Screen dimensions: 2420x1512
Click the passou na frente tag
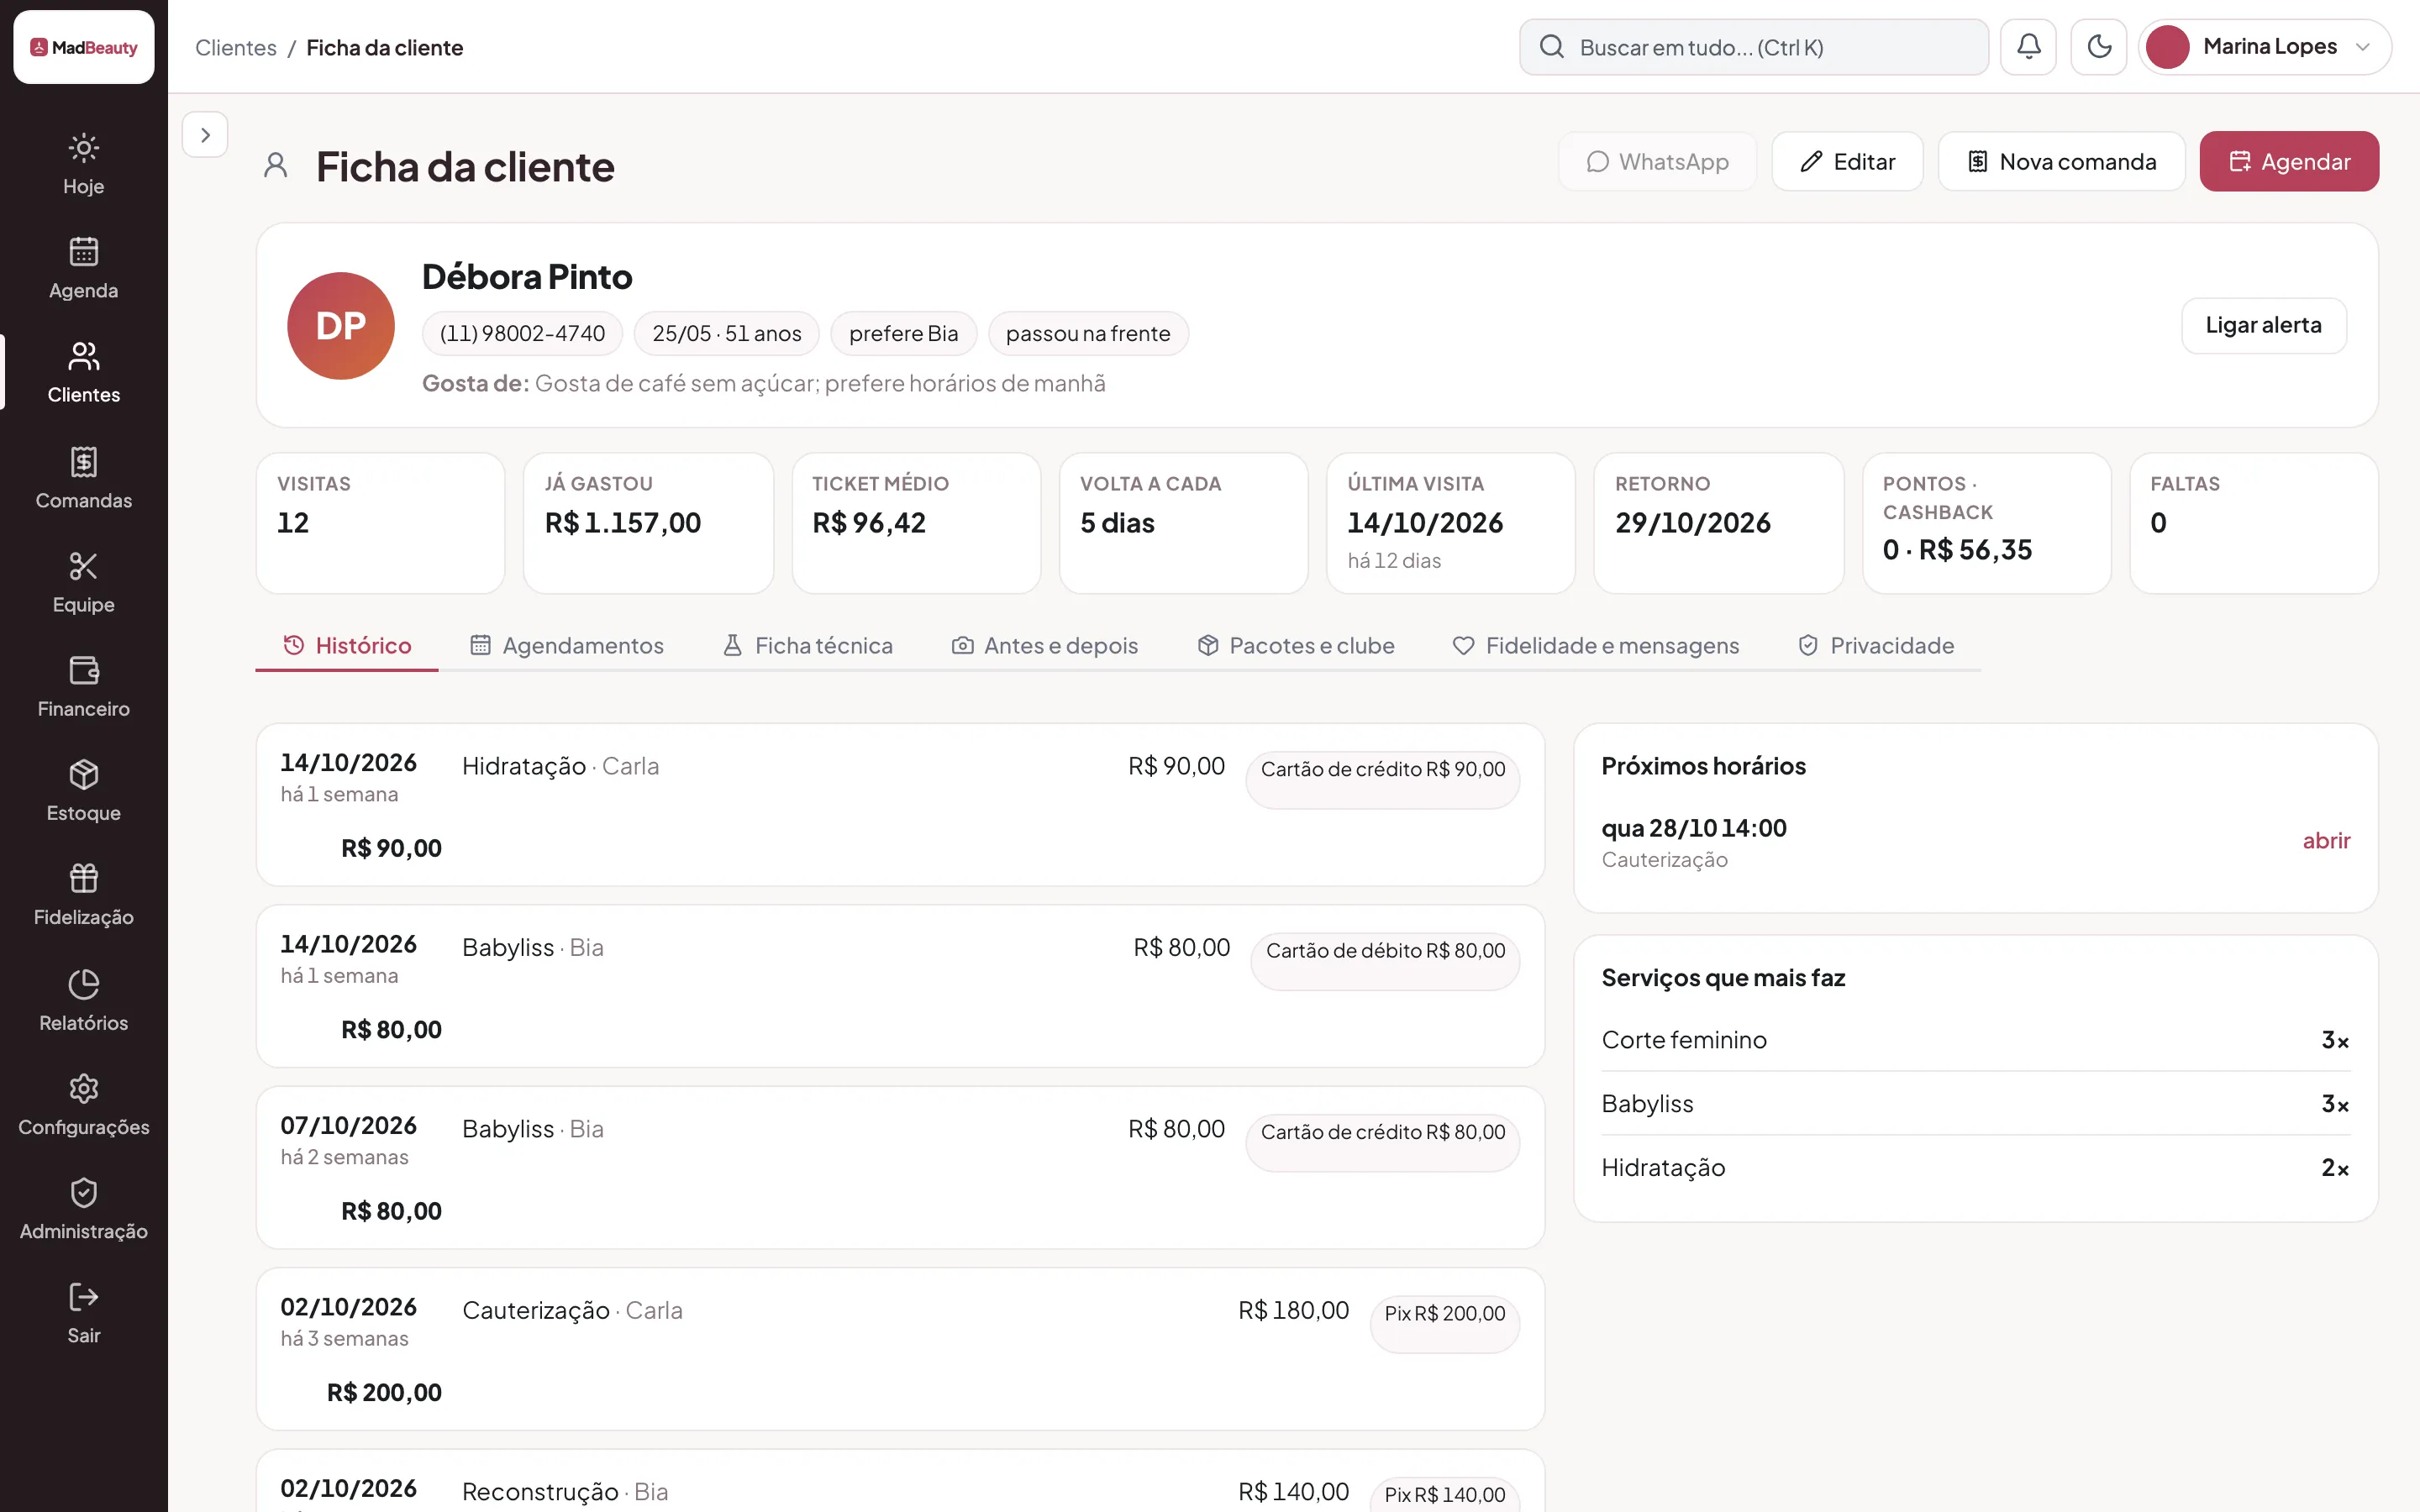(x=1088, y=334)
